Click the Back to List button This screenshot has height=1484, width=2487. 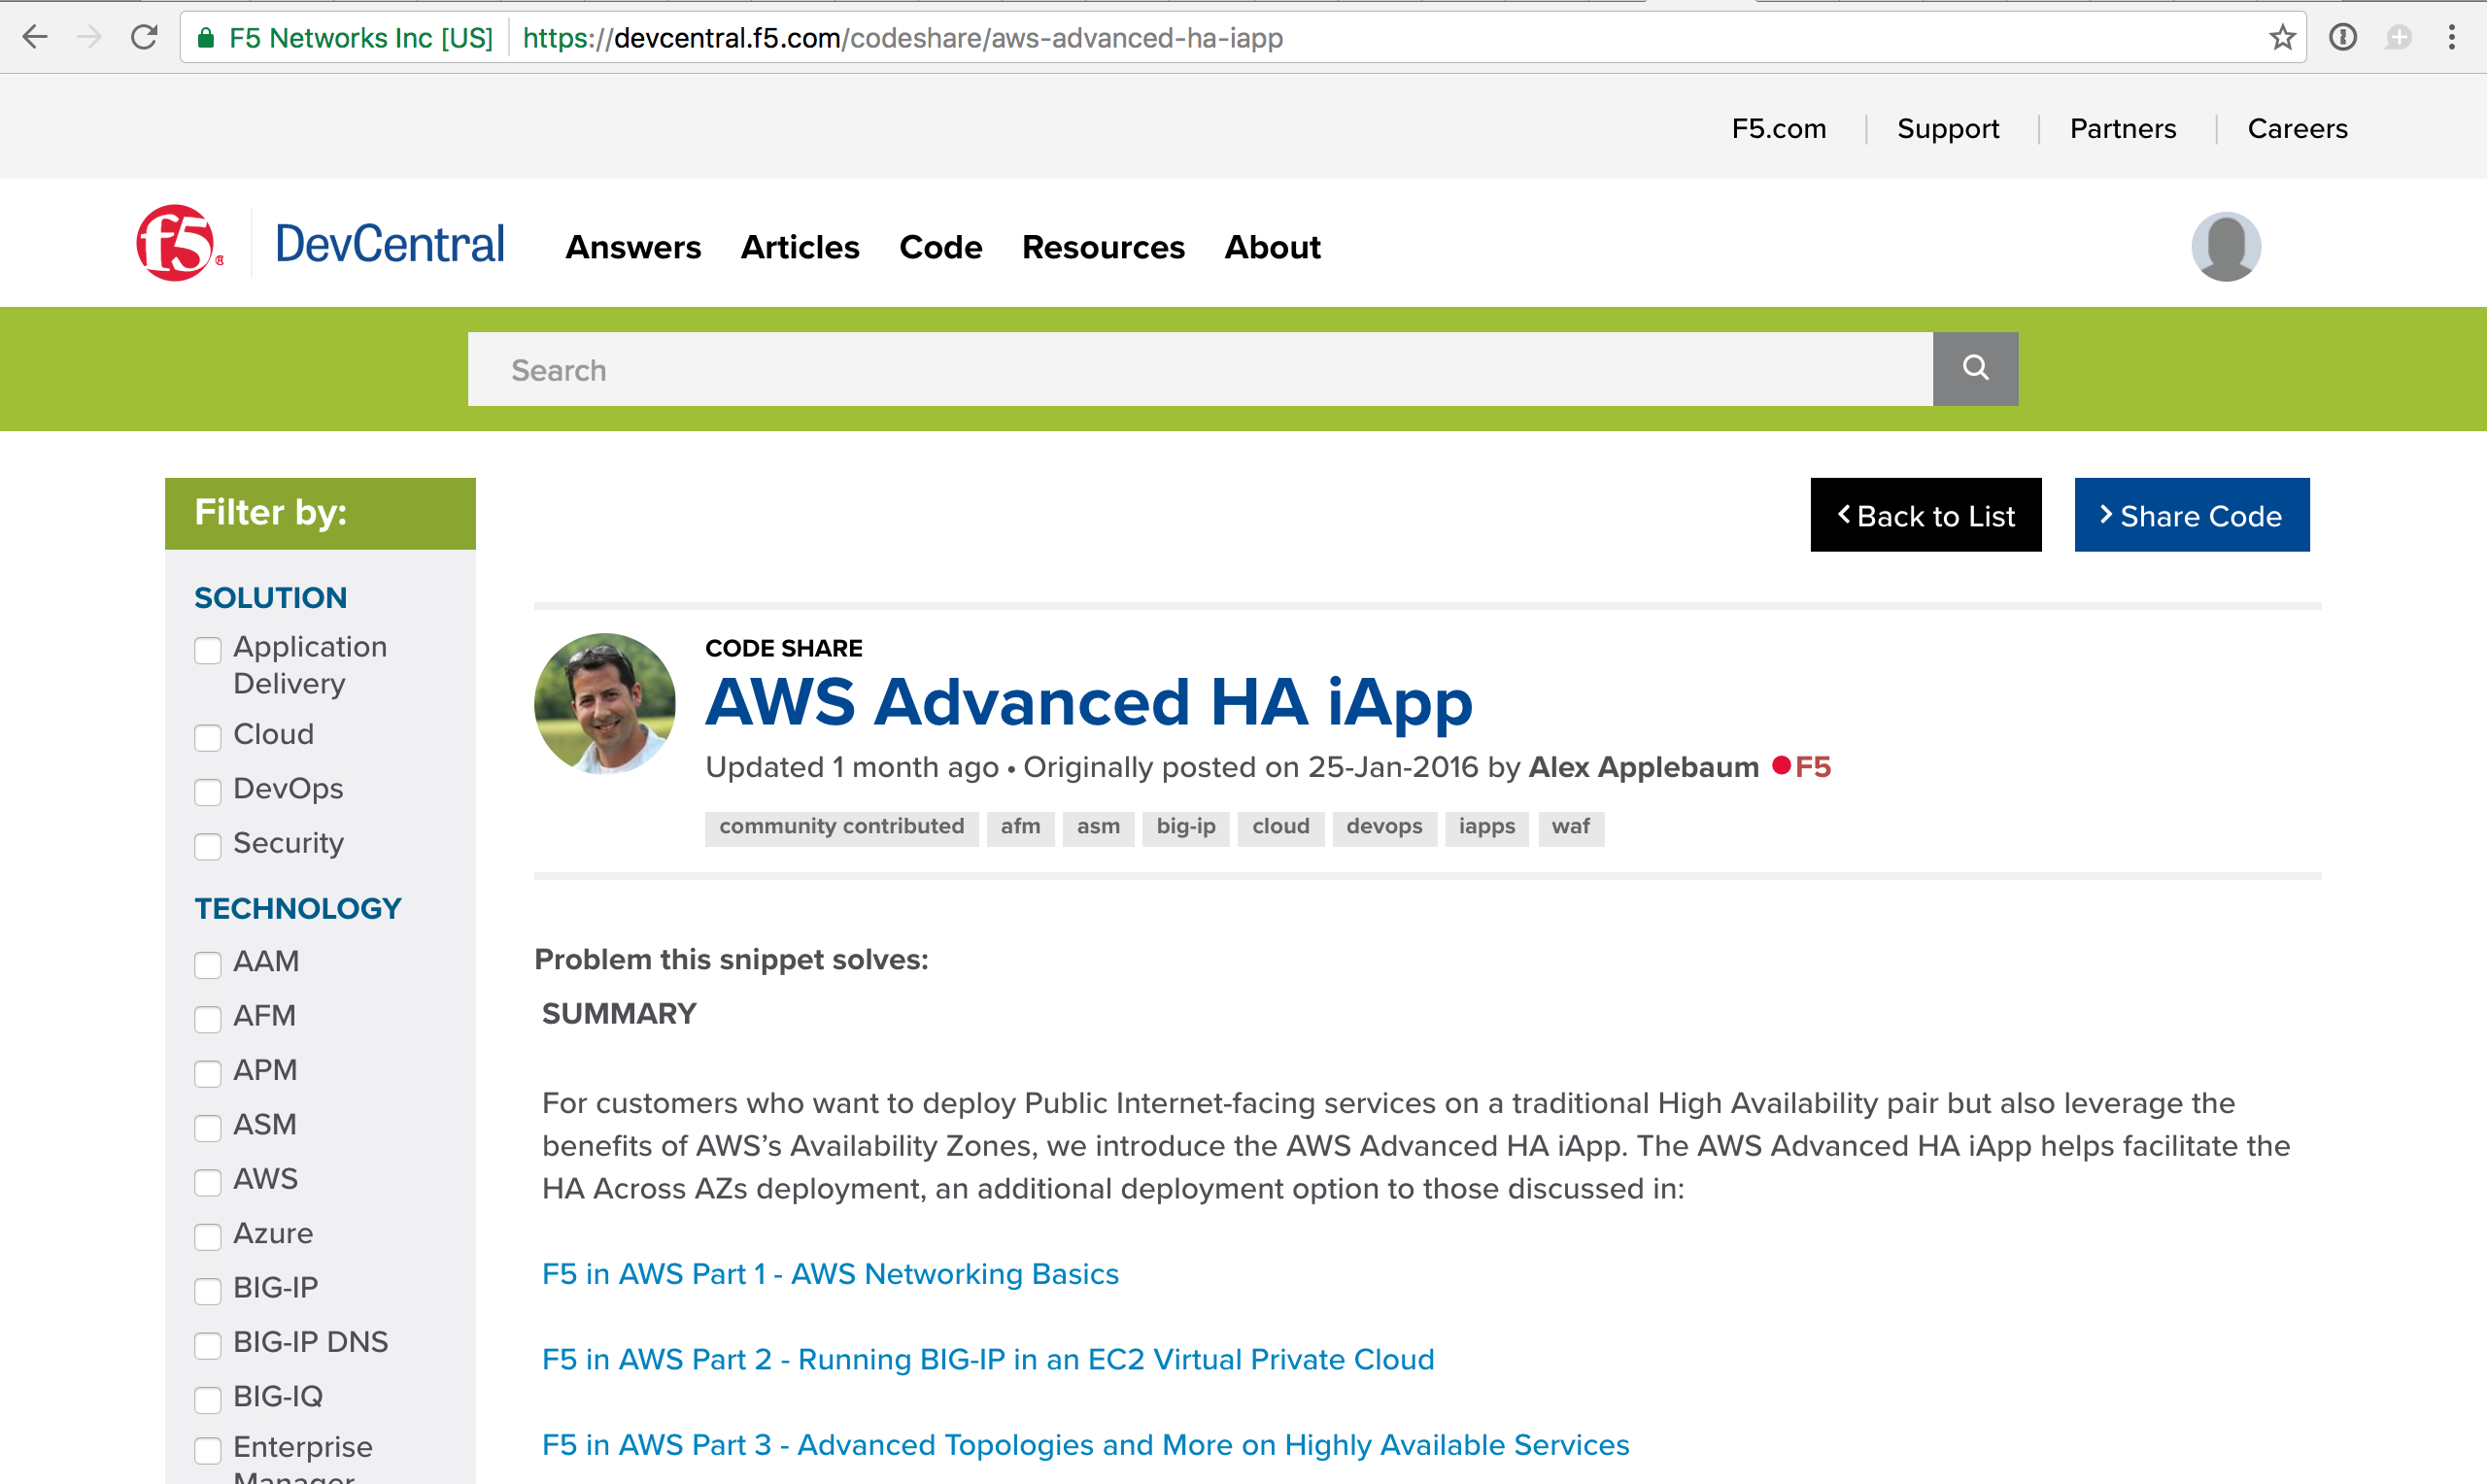click(1925, 515)
